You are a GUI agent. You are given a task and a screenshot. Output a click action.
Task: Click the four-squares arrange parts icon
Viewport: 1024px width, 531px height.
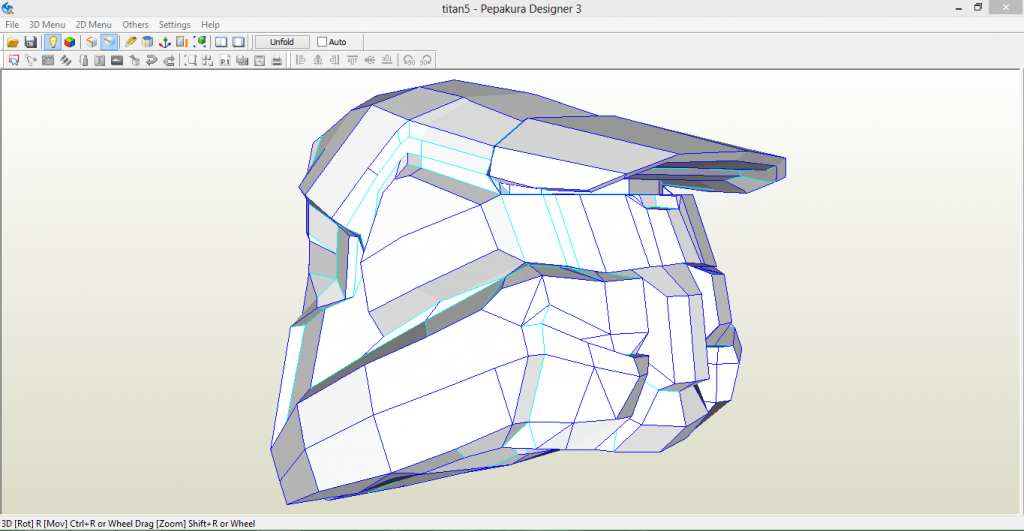click(x=208, y=60)
